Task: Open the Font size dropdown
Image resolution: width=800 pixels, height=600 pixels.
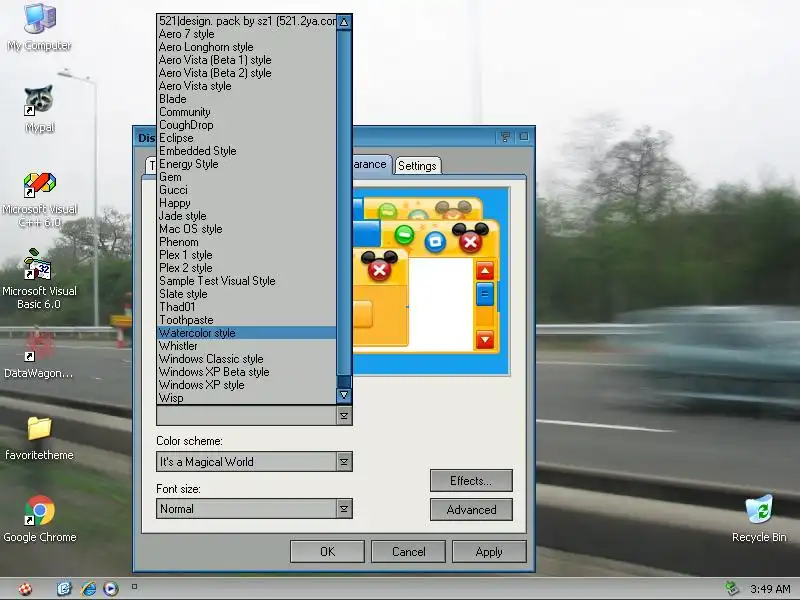Action: (344, 509)
